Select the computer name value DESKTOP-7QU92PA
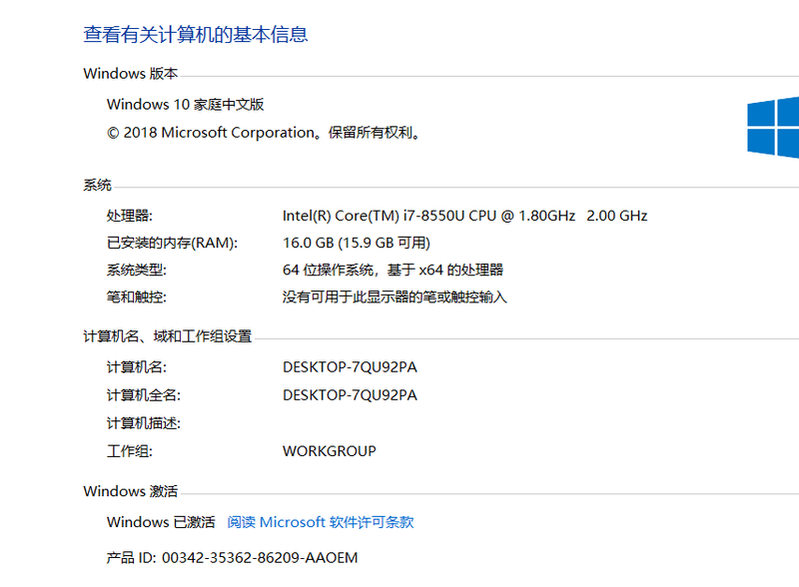This screenshot has height=587, width=799. 350,367
